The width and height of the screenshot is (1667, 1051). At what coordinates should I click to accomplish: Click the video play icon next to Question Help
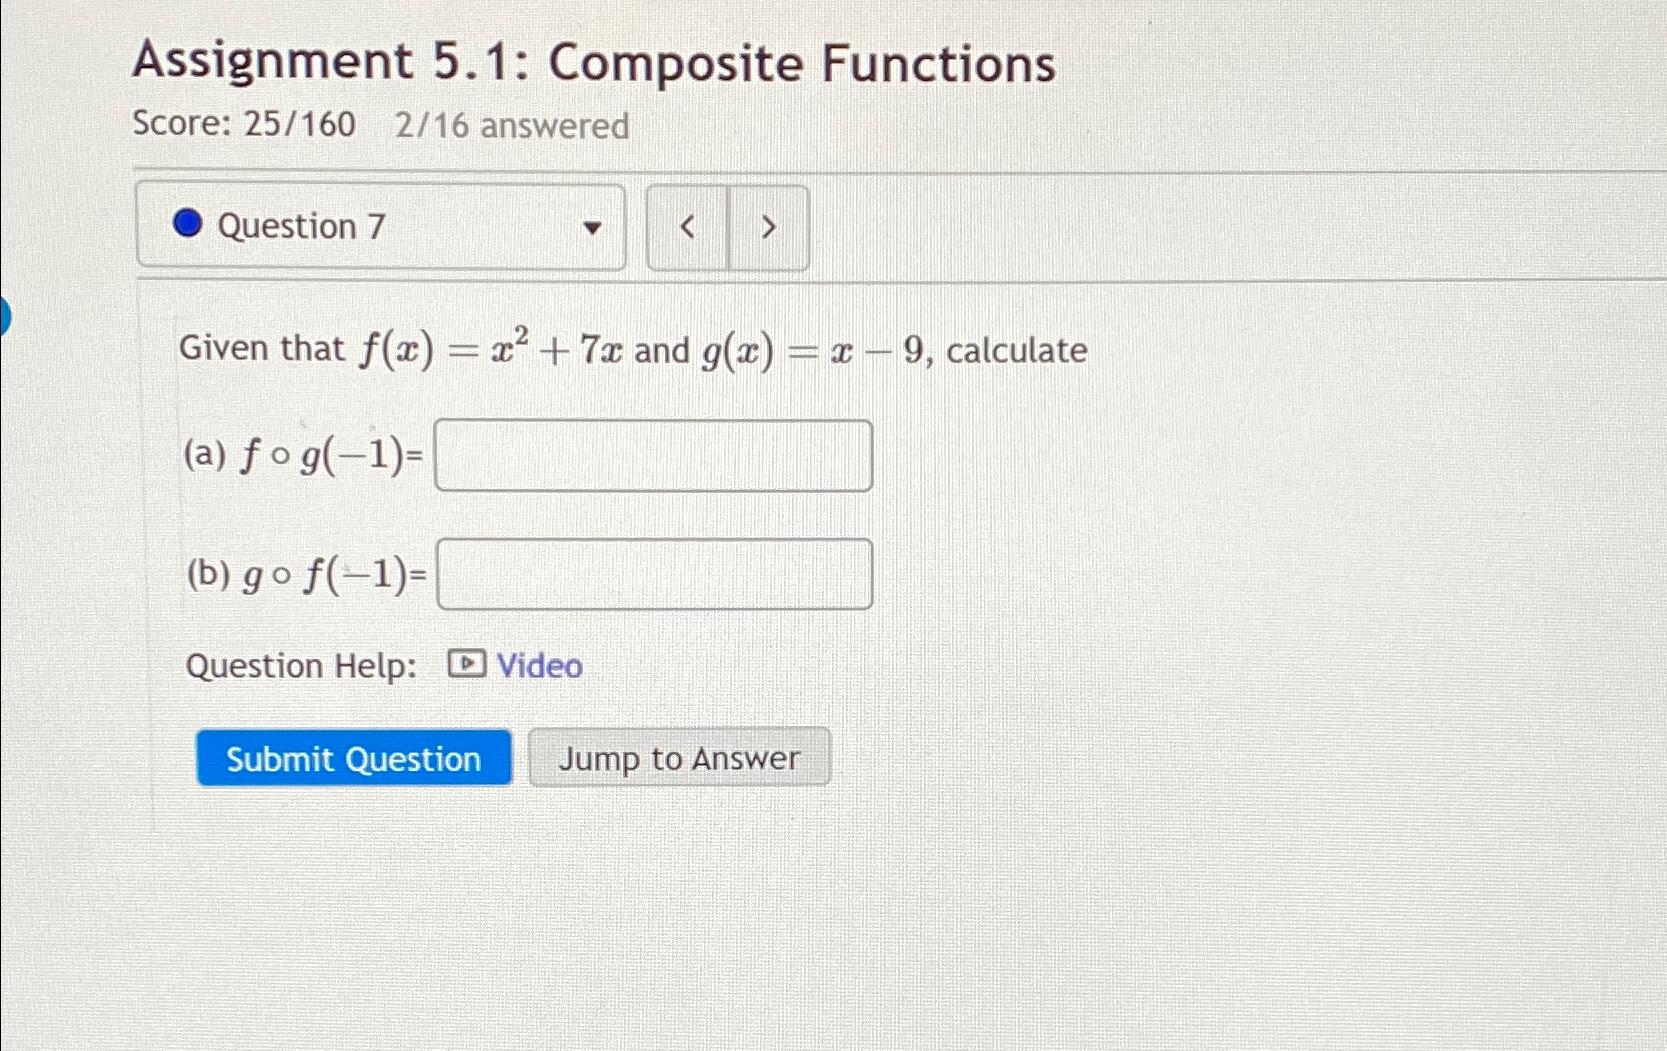[466, 664]
